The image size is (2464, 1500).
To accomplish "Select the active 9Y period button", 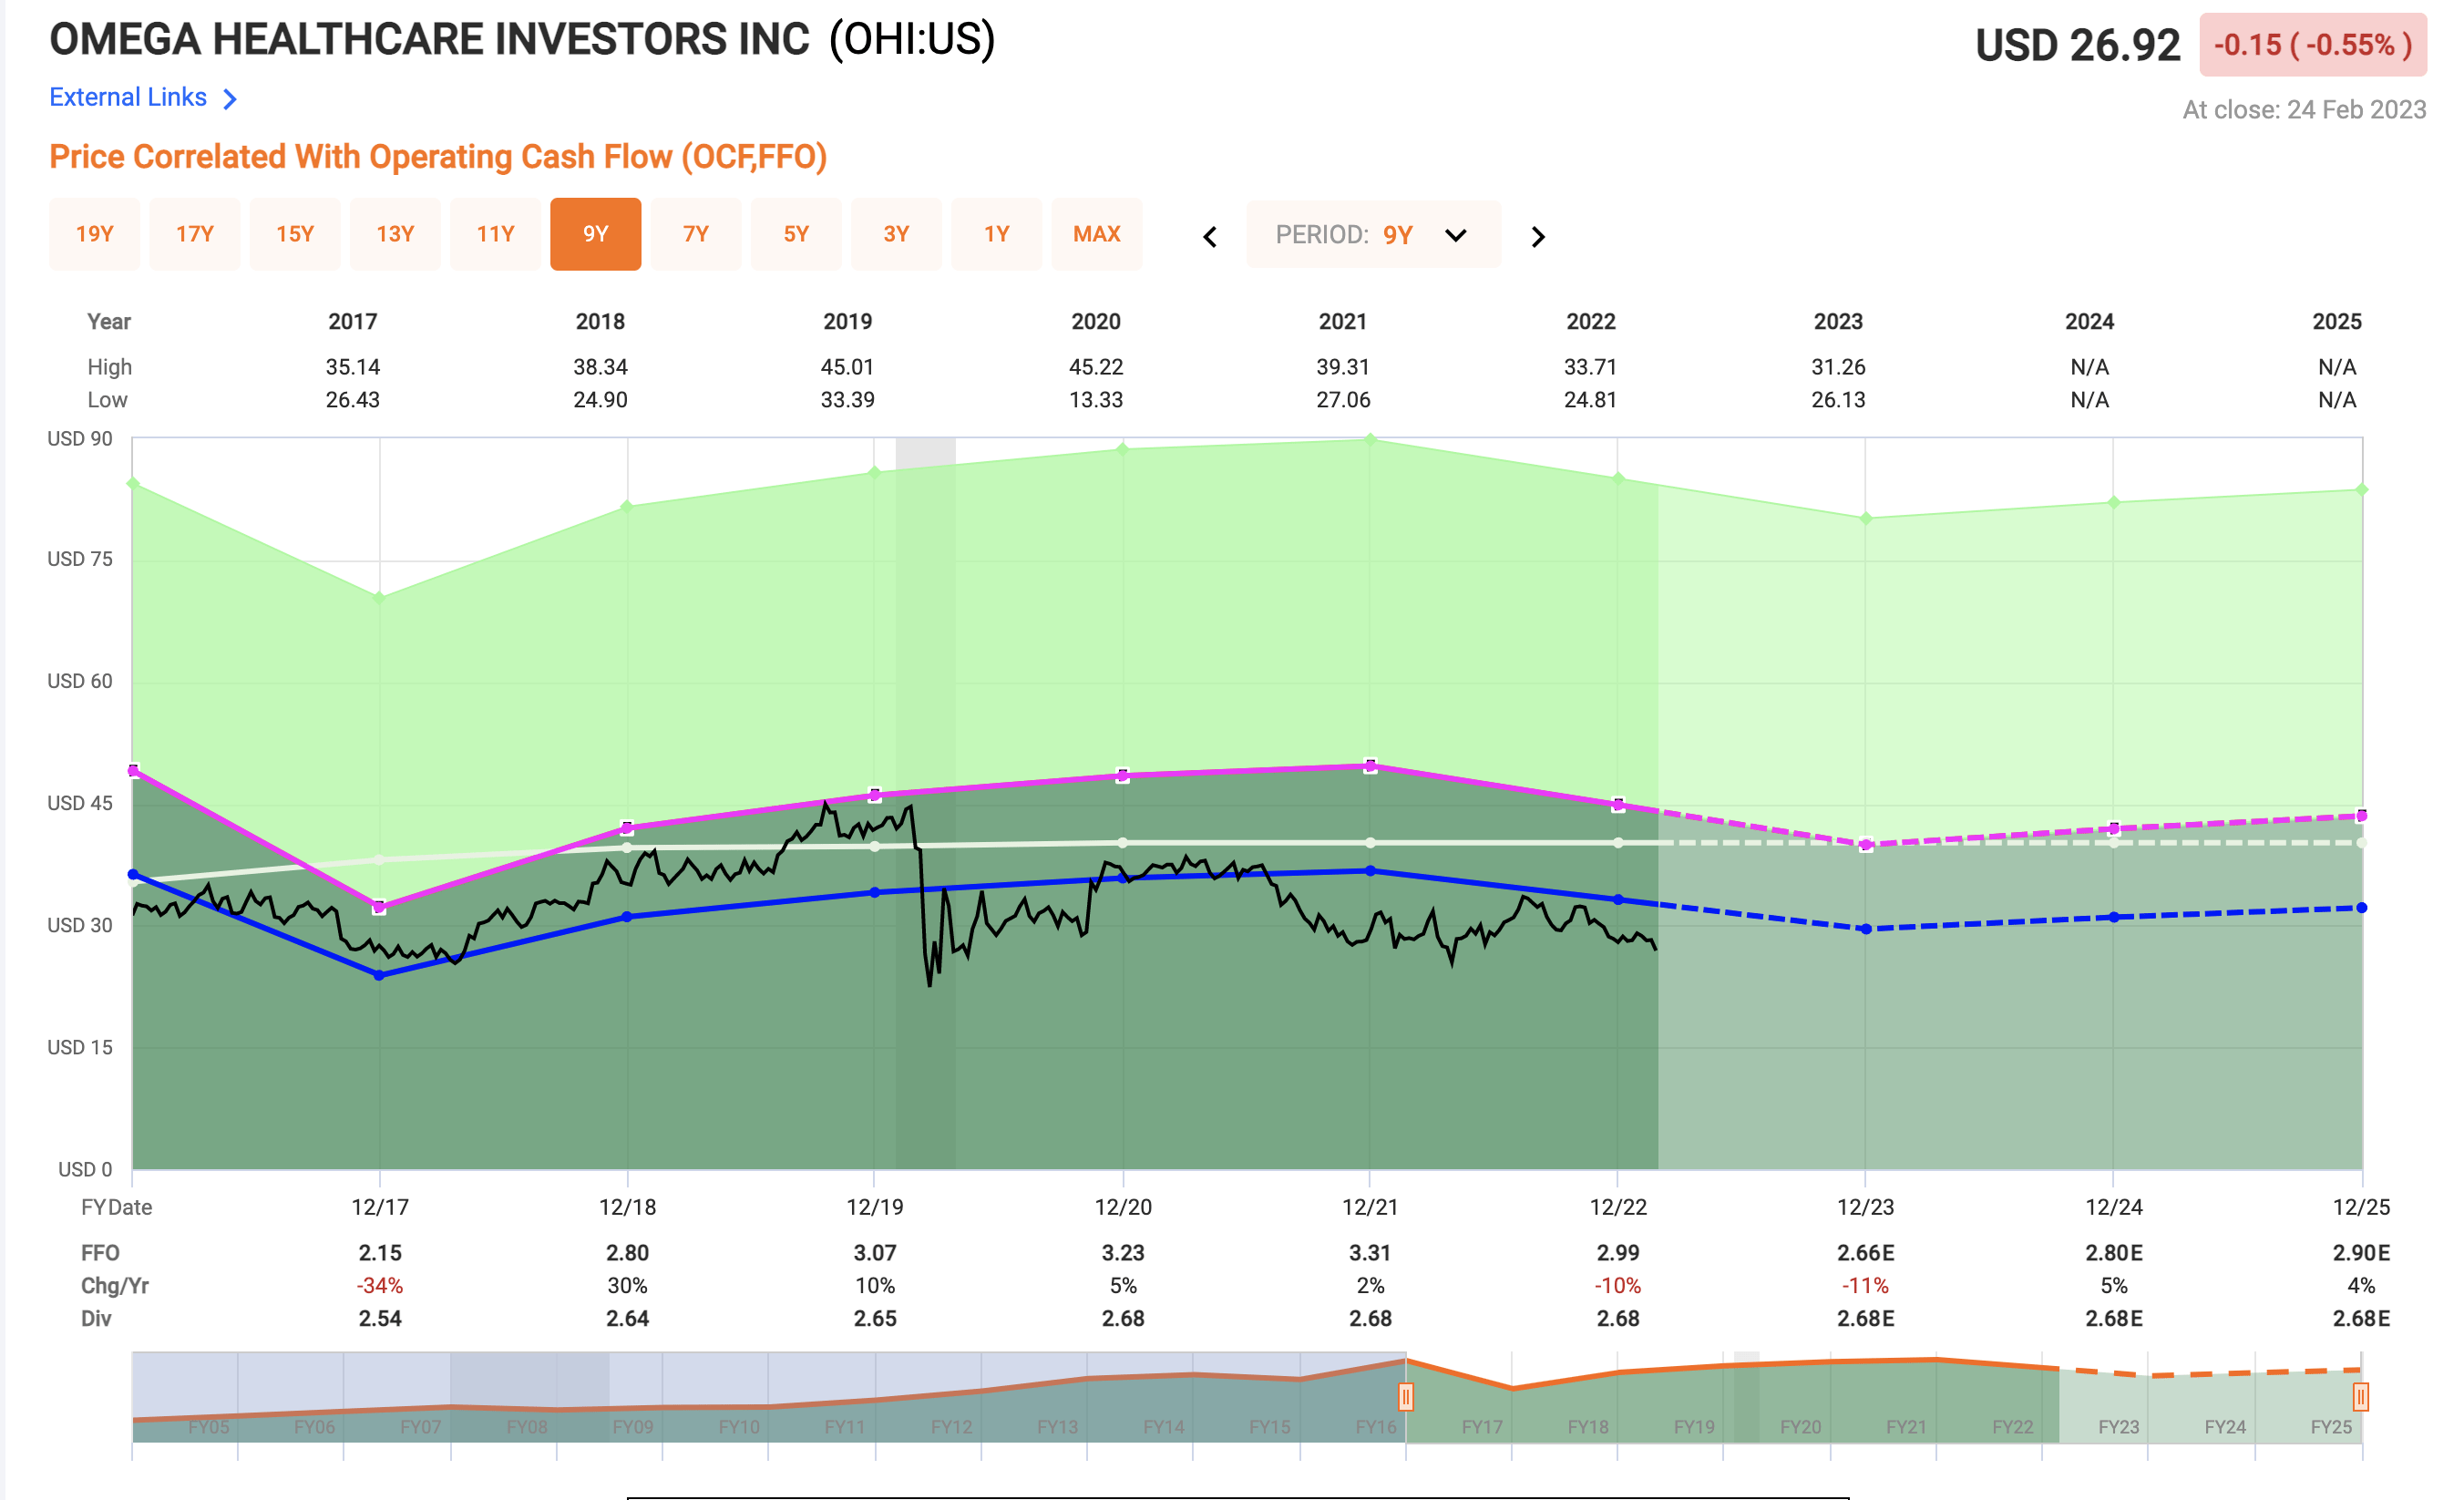I will tap(595, 234).
